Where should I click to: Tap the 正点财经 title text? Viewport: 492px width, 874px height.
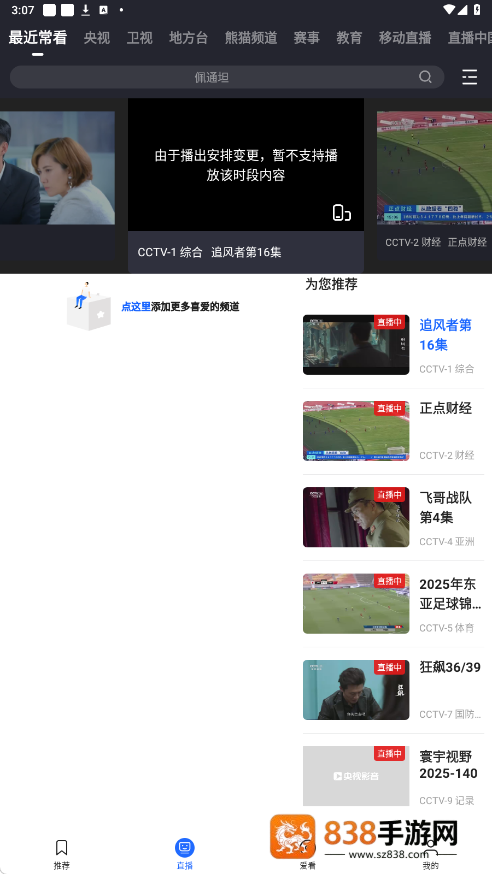point(446,408)
